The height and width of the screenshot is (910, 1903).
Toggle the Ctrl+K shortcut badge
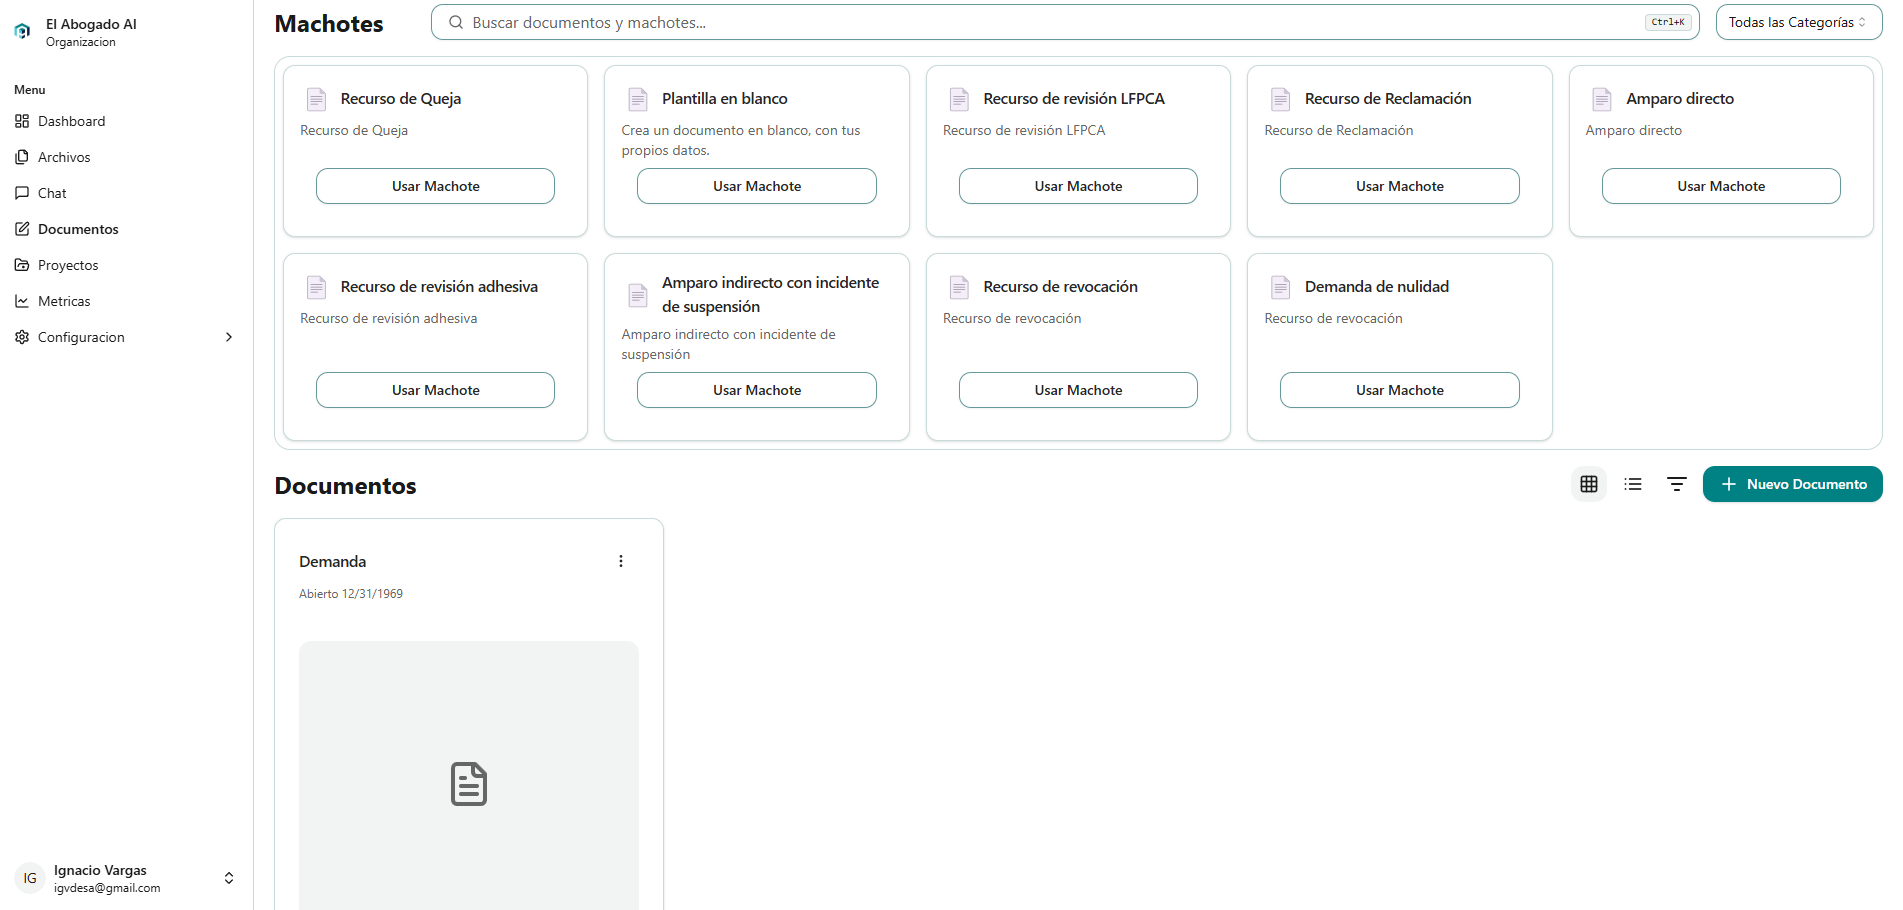click(1667, 21)
